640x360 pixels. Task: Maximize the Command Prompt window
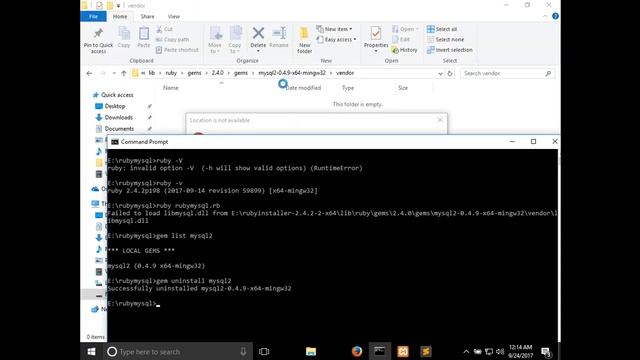(x=533, y=142)
